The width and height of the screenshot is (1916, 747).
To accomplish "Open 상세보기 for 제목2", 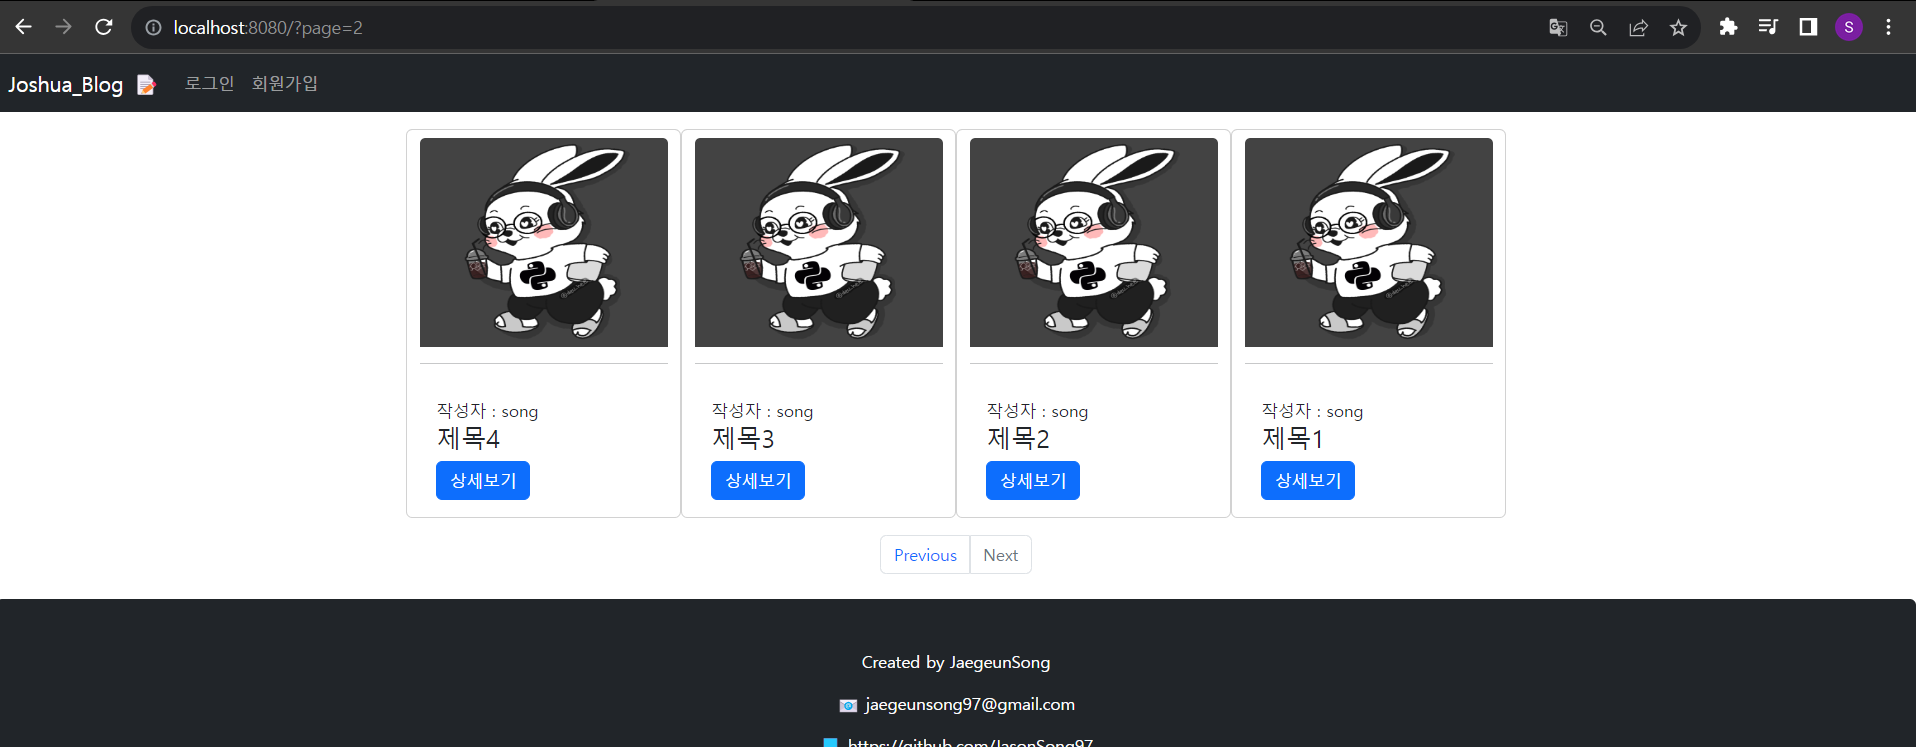I will (x=1033, y=480).
